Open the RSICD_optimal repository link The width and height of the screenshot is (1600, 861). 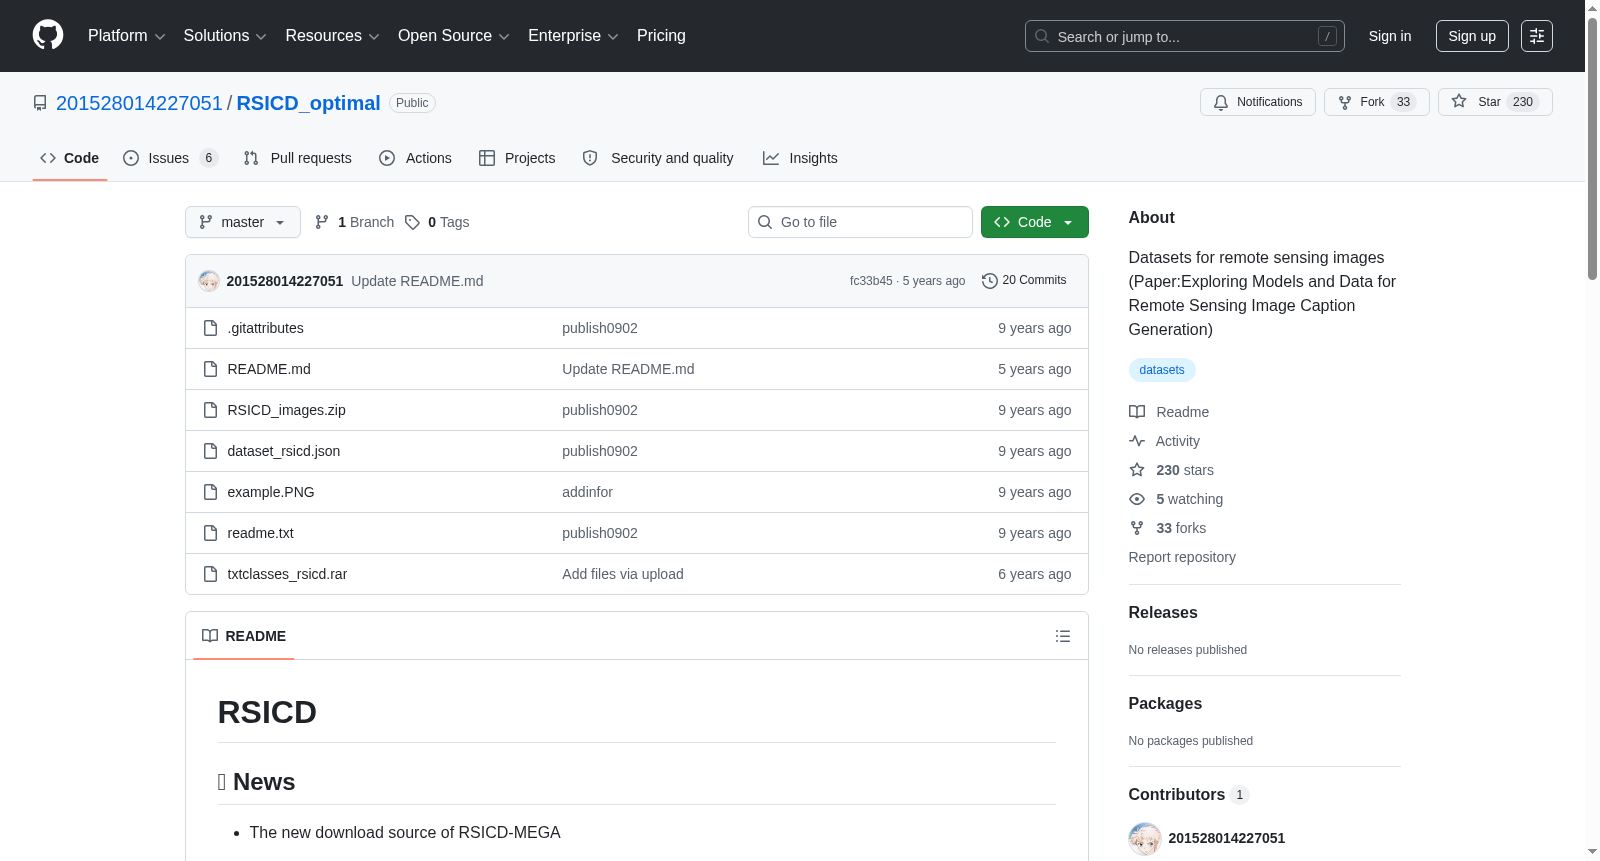pyautogui.click(x=308, y=103)
